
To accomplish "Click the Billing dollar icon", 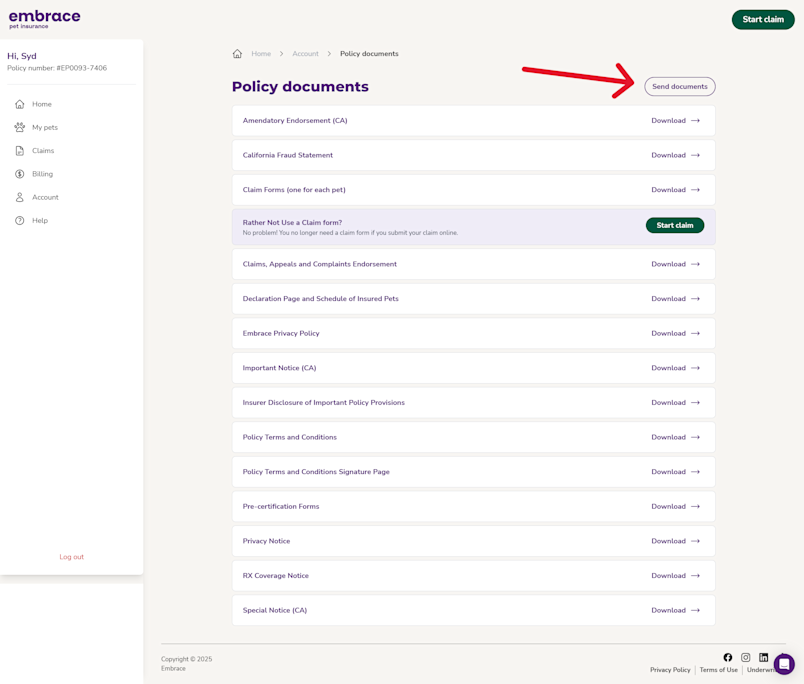I will [x=20, y=173].
